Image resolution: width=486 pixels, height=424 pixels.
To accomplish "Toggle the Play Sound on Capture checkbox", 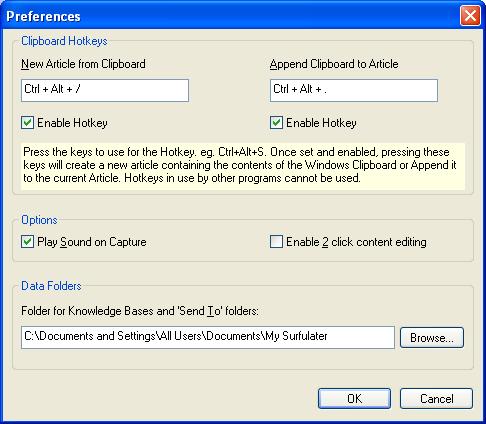I will [x=27, y=242].
